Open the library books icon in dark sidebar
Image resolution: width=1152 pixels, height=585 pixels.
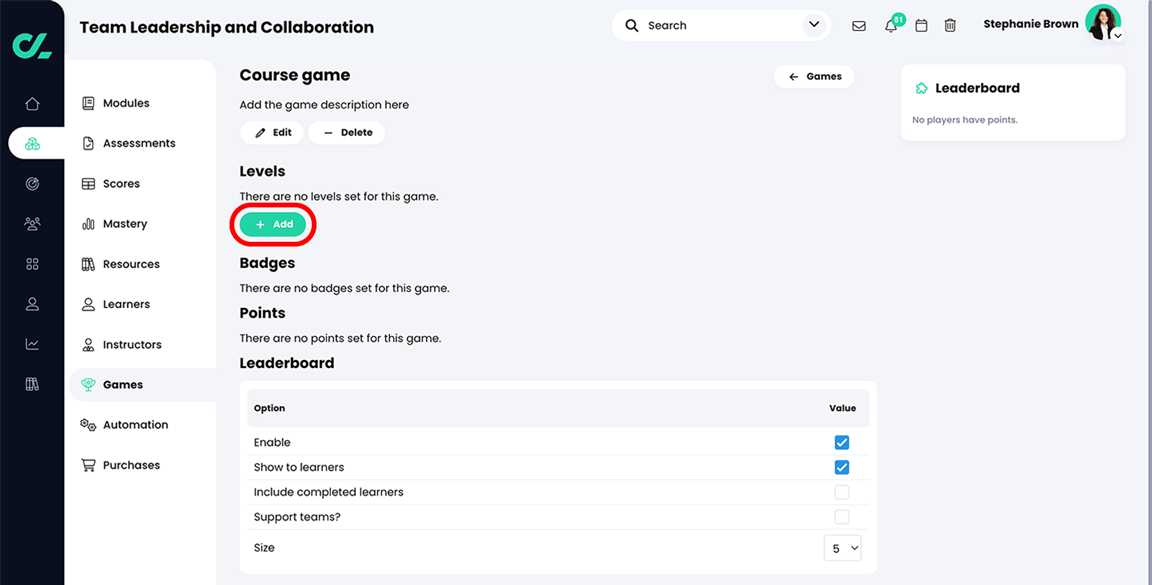(32, 384)
